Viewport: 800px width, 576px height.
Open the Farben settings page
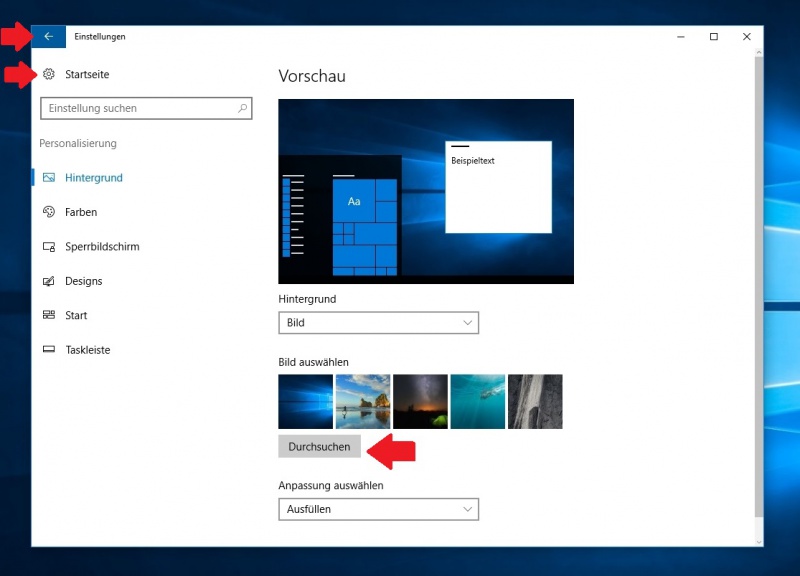(81, 212)
